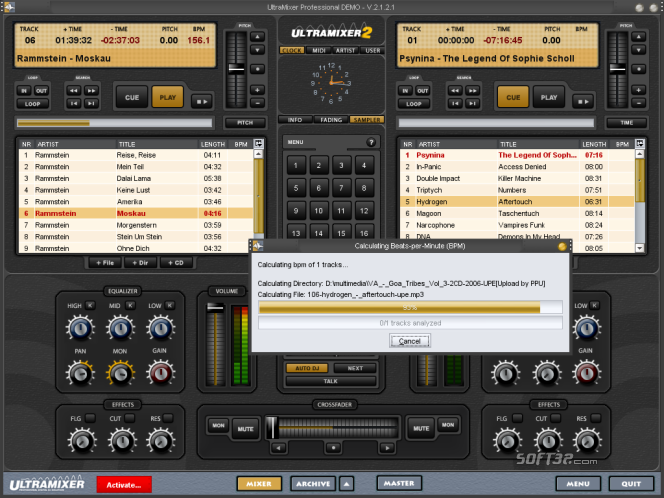The image size is (664, 498).
Task: Click right deck pitch down arrow
Action: coord(638,50)
